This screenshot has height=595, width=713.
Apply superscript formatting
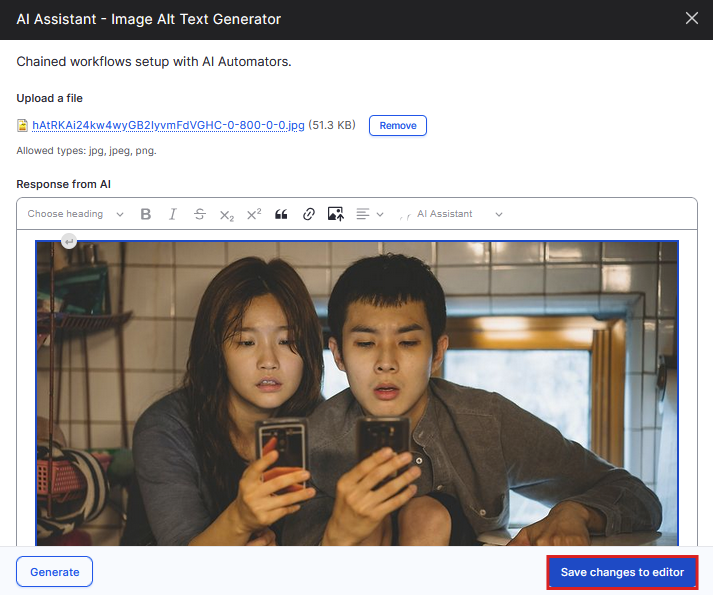[254, 214]
